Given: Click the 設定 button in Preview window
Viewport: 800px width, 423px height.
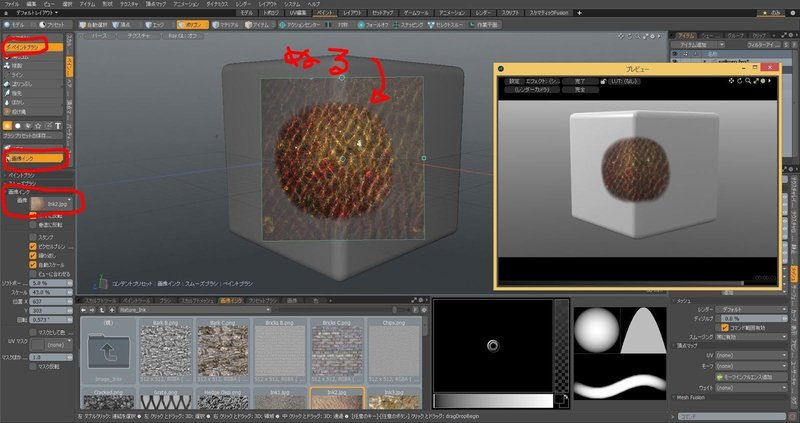Looking at the screenshot, I should [x=514, y=81].
